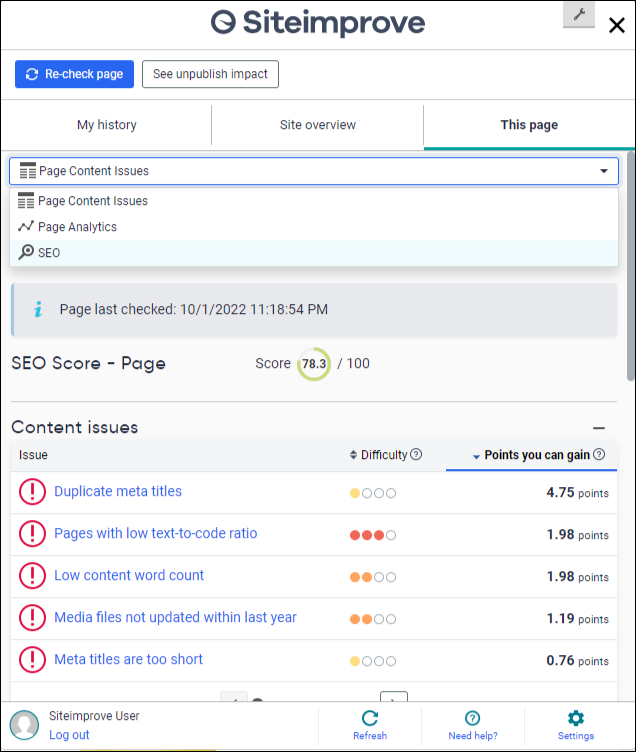Image resolution: width=636 pixels, height=752 pixels.
Task: Click the vertical scrollbar thumb
Action: pos(631,266)
